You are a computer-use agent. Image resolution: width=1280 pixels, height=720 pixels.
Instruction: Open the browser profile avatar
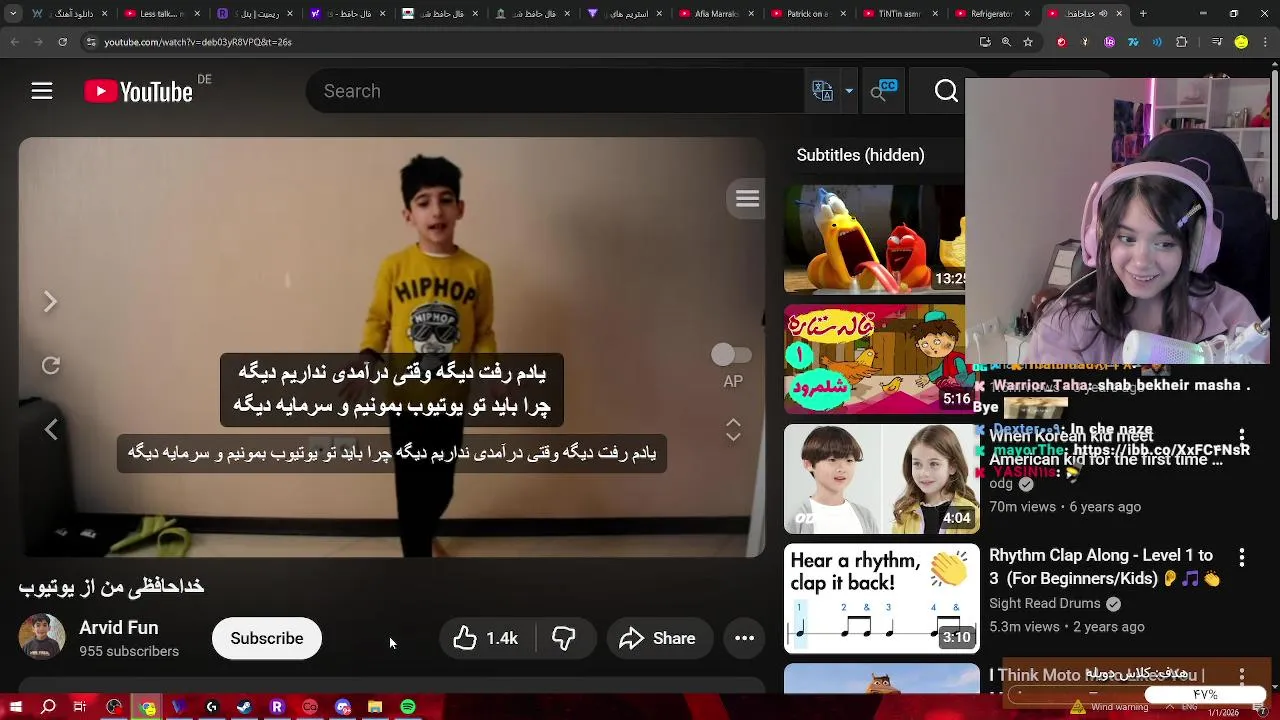(1241, 42)
